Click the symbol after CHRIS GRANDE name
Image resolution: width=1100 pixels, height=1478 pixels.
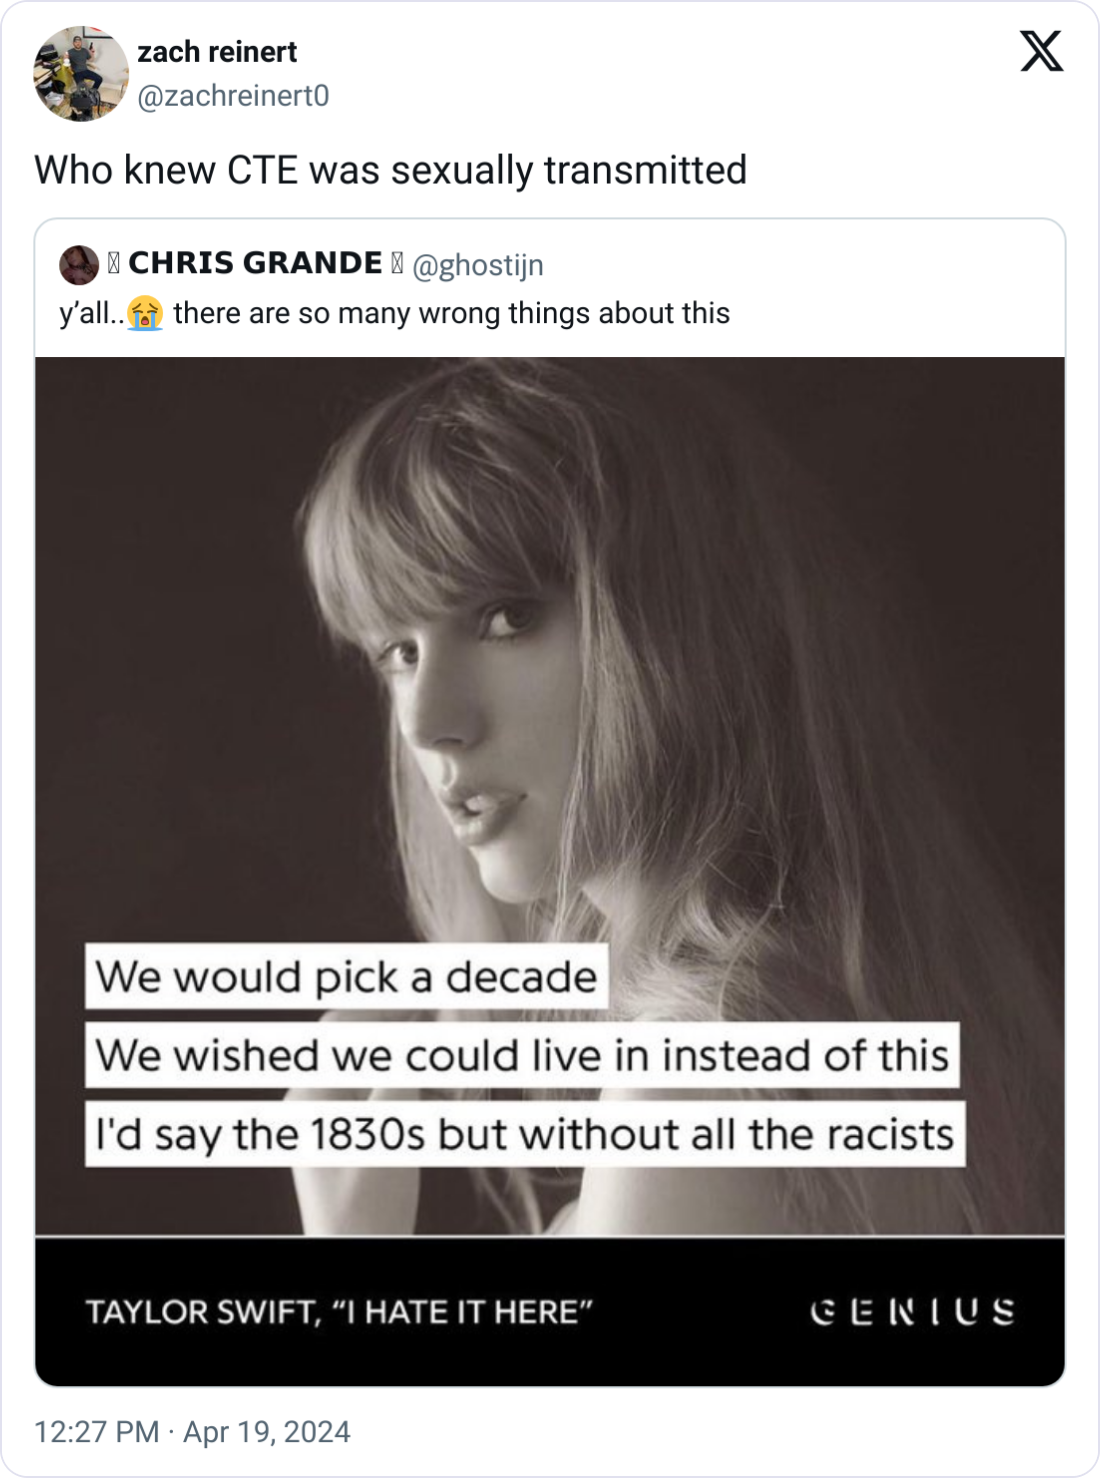(x=397, y=264)
